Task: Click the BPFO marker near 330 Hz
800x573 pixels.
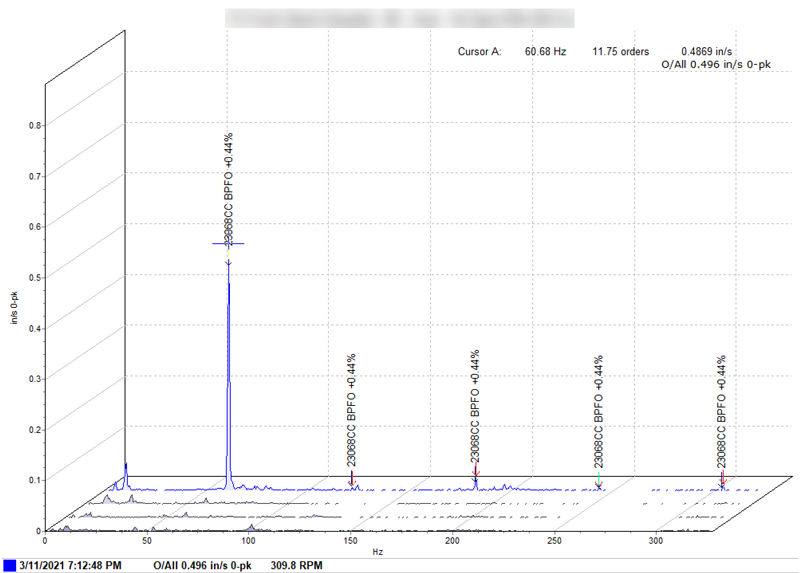Action: click(721, 411)
